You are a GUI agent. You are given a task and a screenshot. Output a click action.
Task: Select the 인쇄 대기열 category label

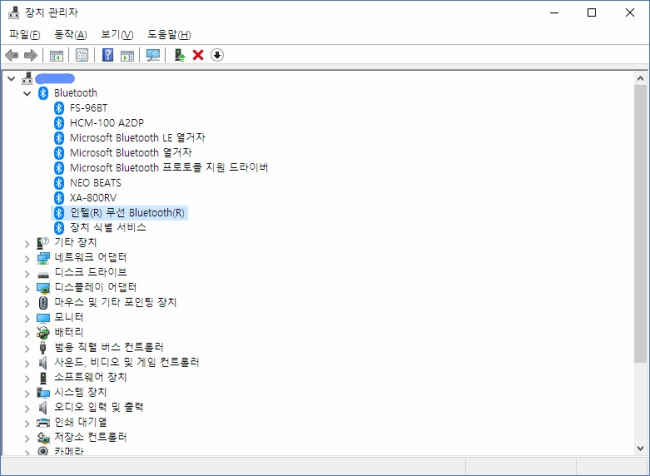coord(81,422)
